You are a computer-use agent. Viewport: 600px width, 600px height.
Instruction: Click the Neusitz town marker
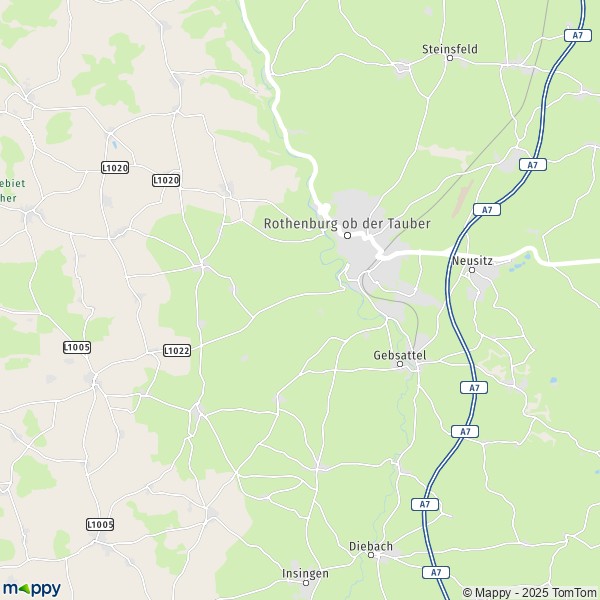(472, 270)
